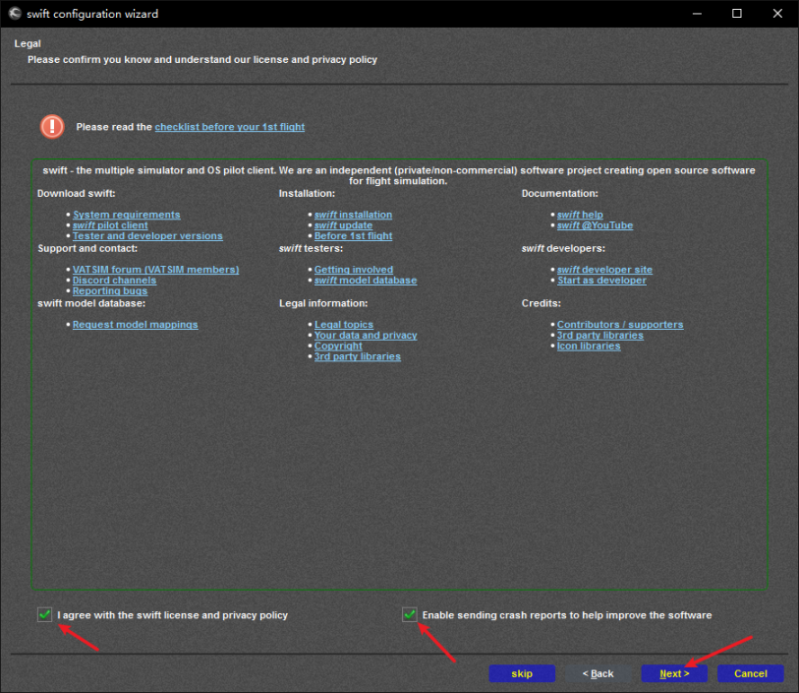Open the checklist before your 1st flight link
The image size is (799, 693).
tap(229, 127)
